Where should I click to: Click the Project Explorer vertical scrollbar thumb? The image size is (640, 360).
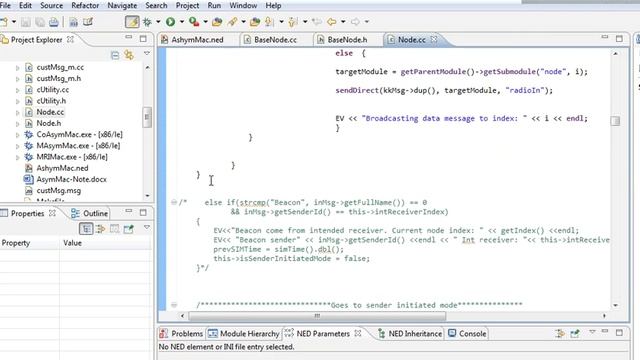click(147, 117)
